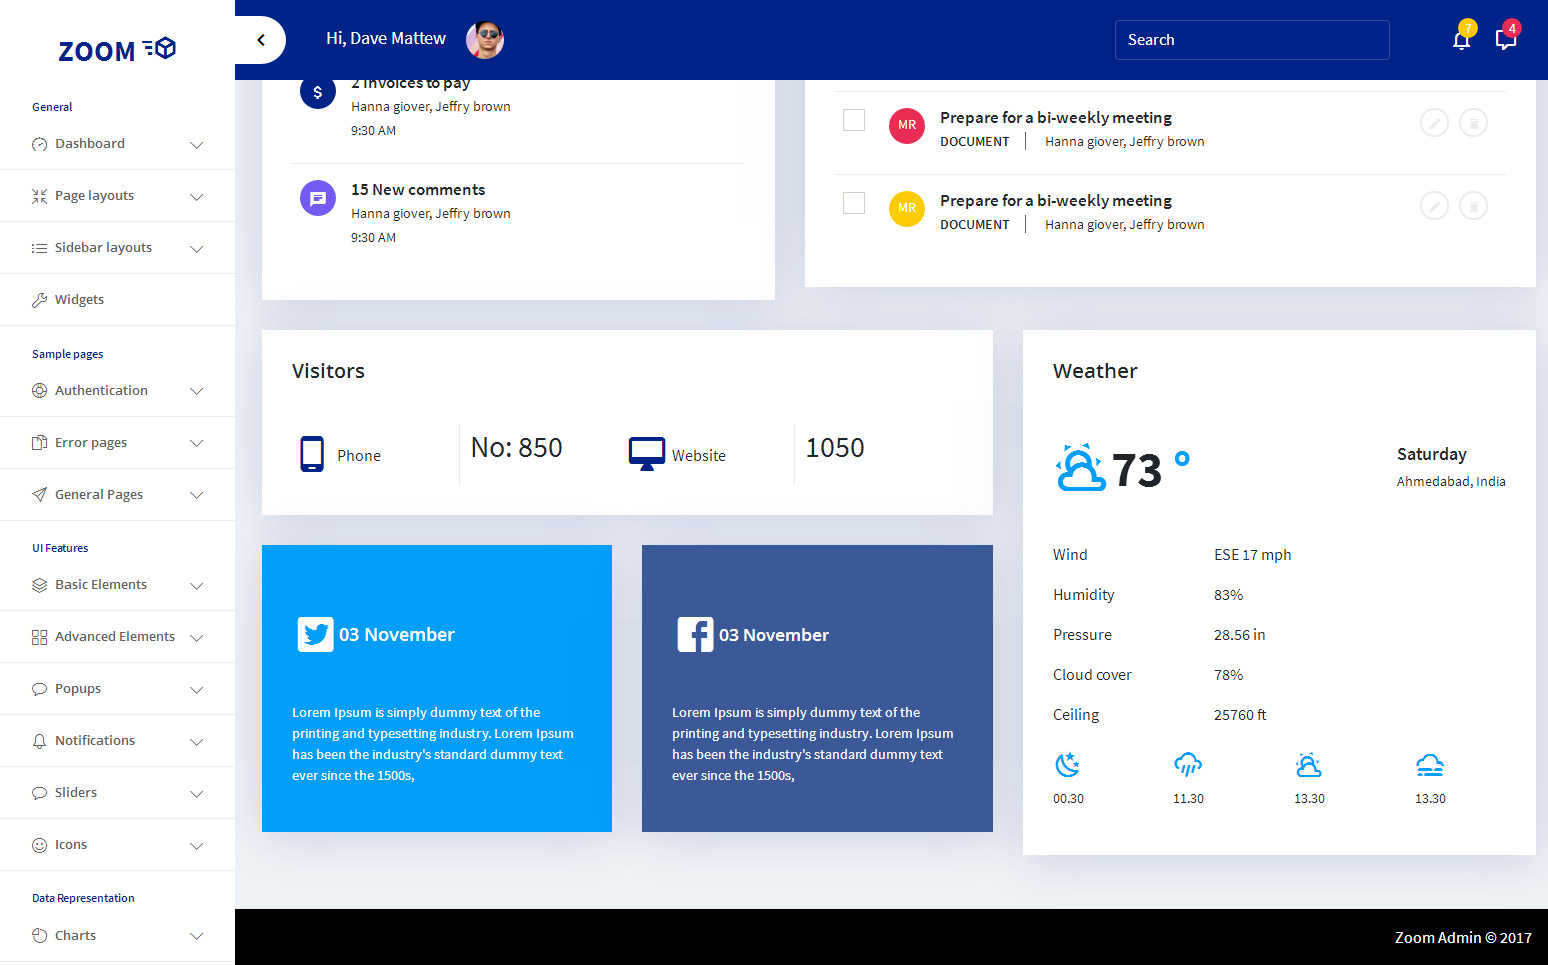The height and width of the screenshot is (965, 1548).
Task: Expand the sidebar Notifications chevron
Action: click(197, 742)
